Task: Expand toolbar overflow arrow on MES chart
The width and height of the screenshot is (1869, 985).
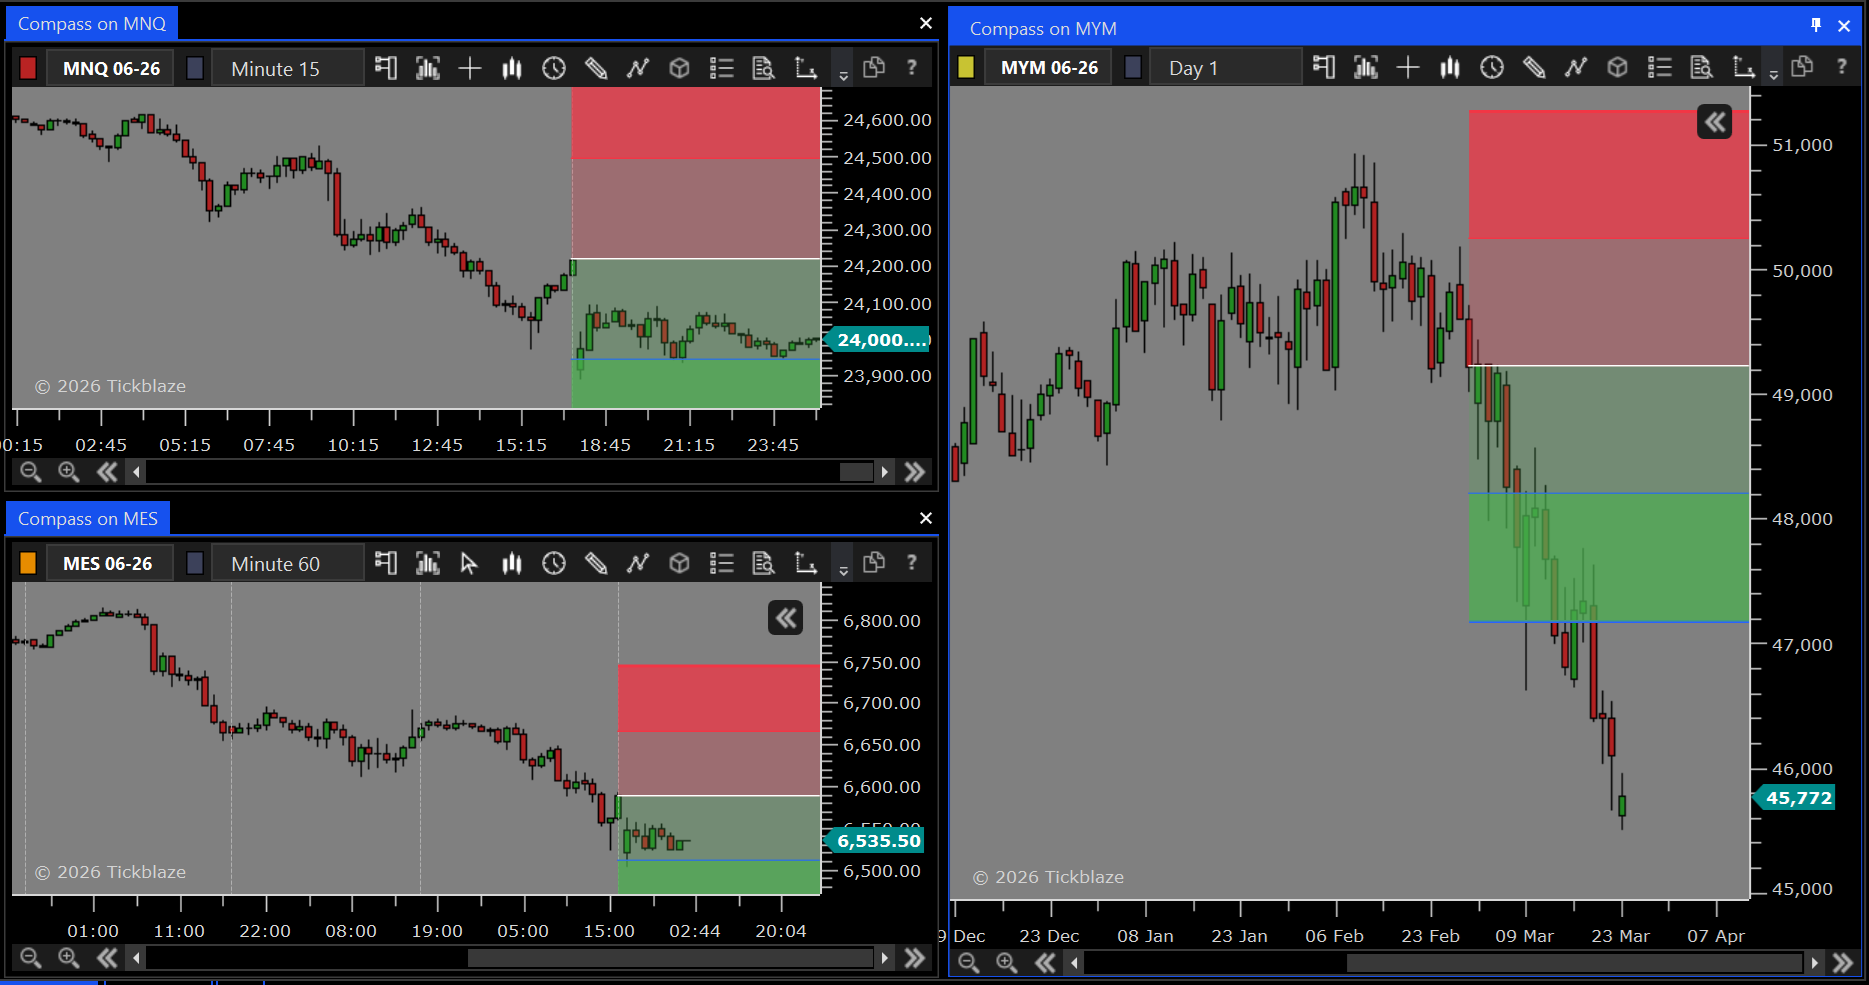Action: tap(843, 570)
